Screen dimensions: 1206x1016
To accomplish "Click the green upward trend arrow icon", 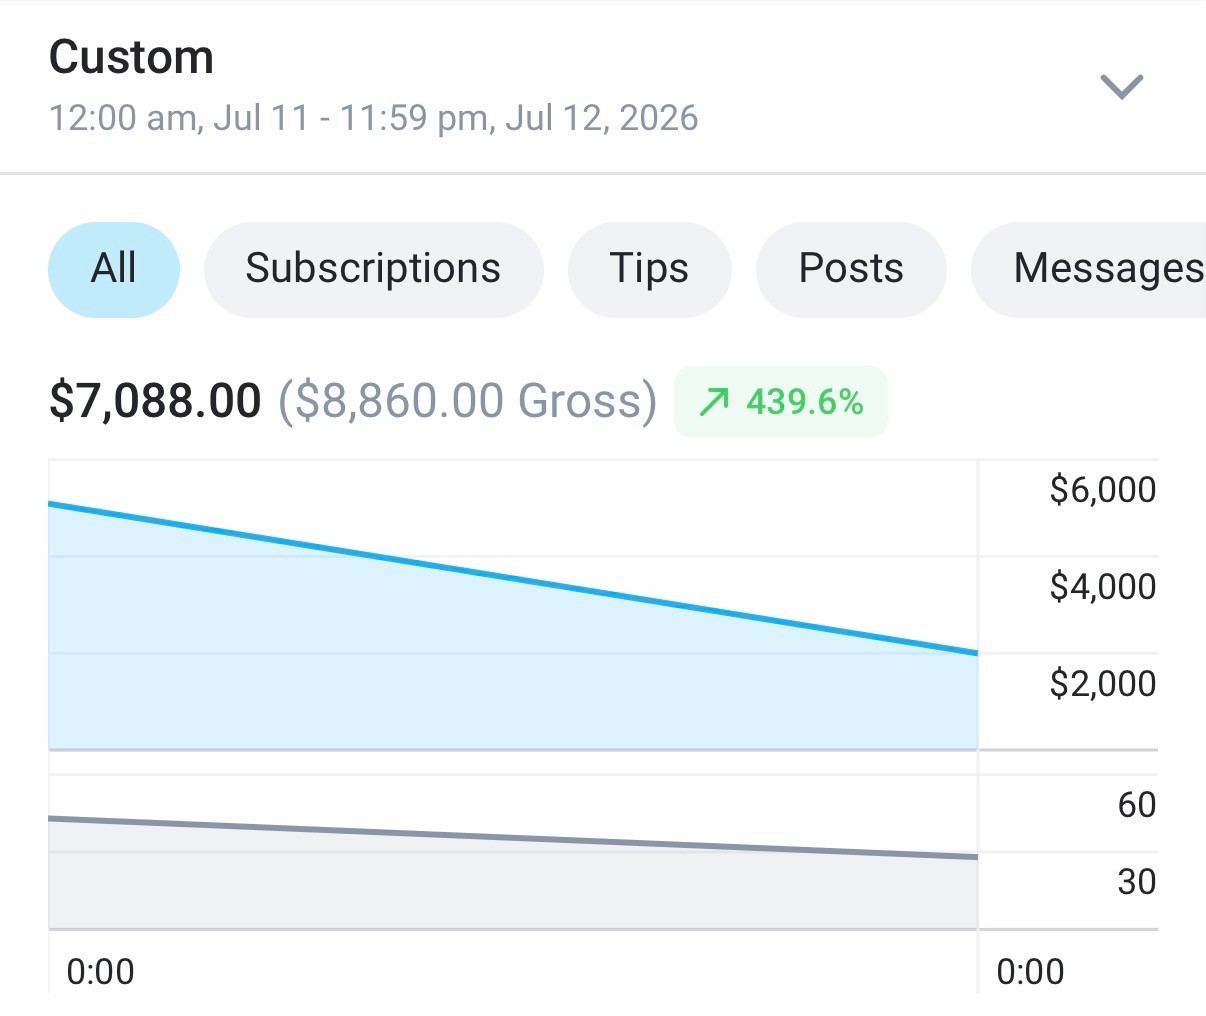I will [714, 402].
